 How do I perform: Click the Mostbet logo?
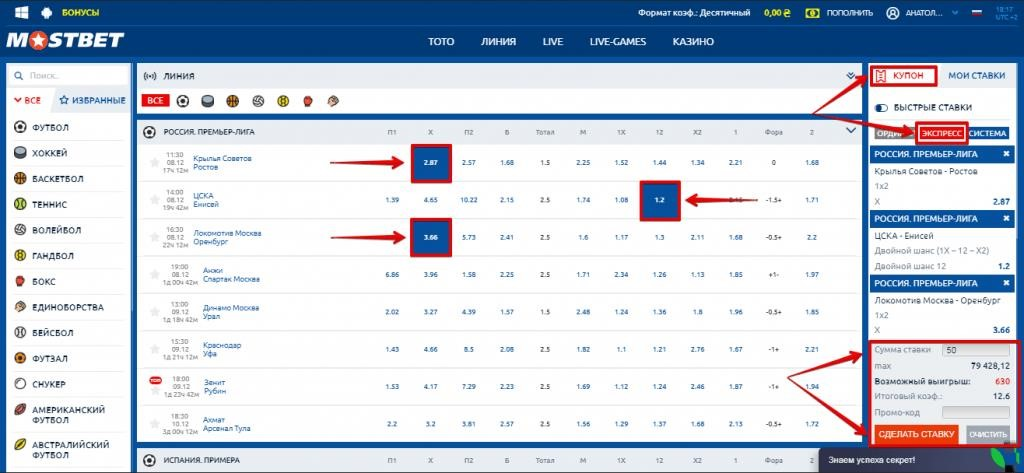(65, 41)
